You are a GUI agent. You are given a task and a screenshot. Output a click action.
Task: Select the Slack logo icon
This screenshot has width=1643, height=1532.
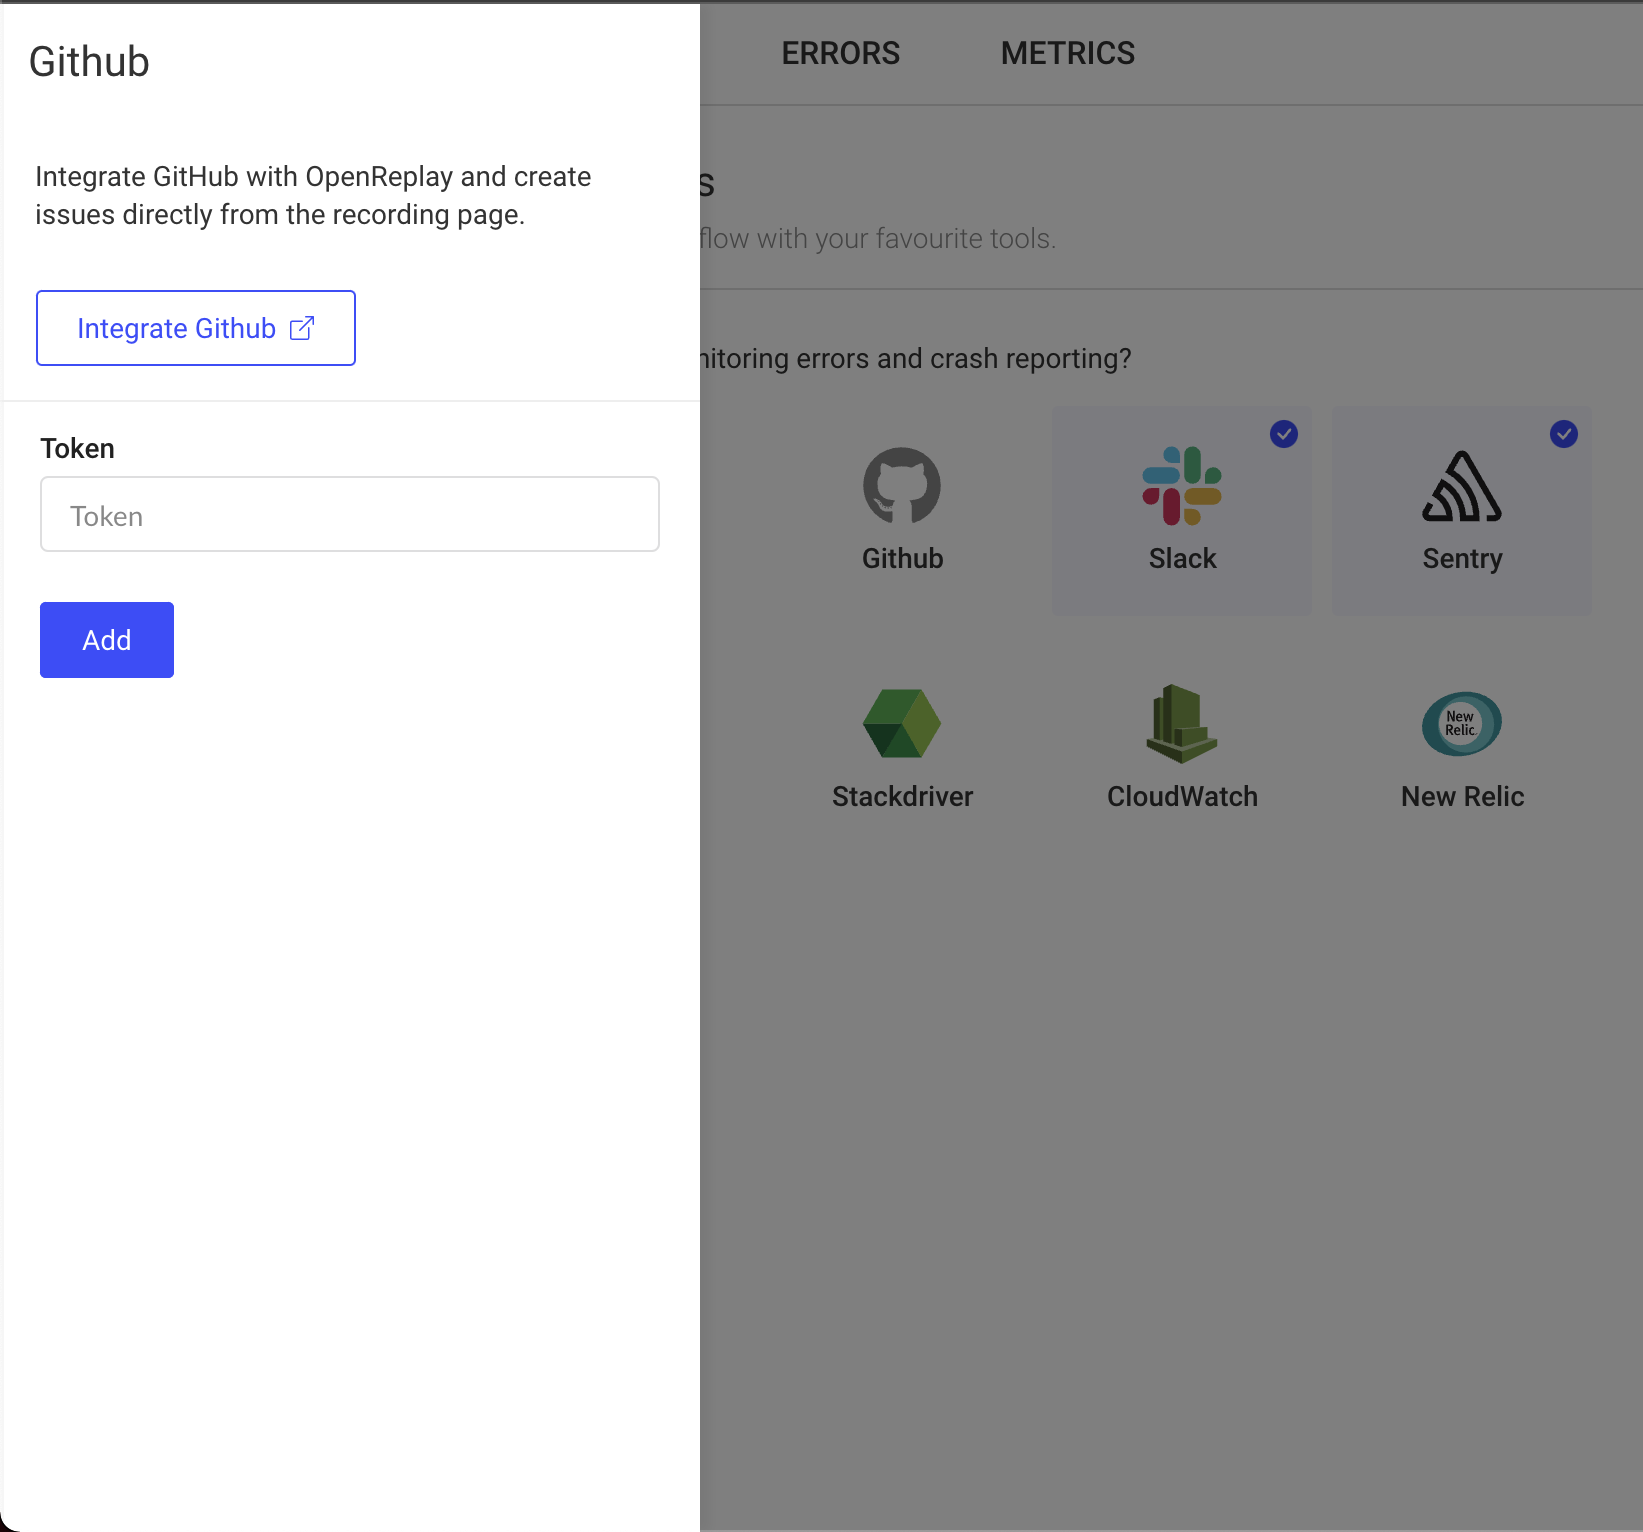1182,486
